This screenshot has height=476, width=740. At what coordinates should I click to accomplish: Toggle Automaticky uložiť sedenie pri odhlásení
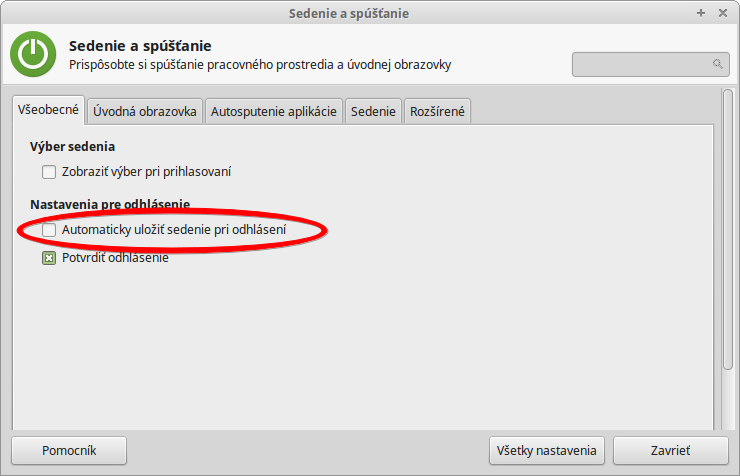[49, 230]
